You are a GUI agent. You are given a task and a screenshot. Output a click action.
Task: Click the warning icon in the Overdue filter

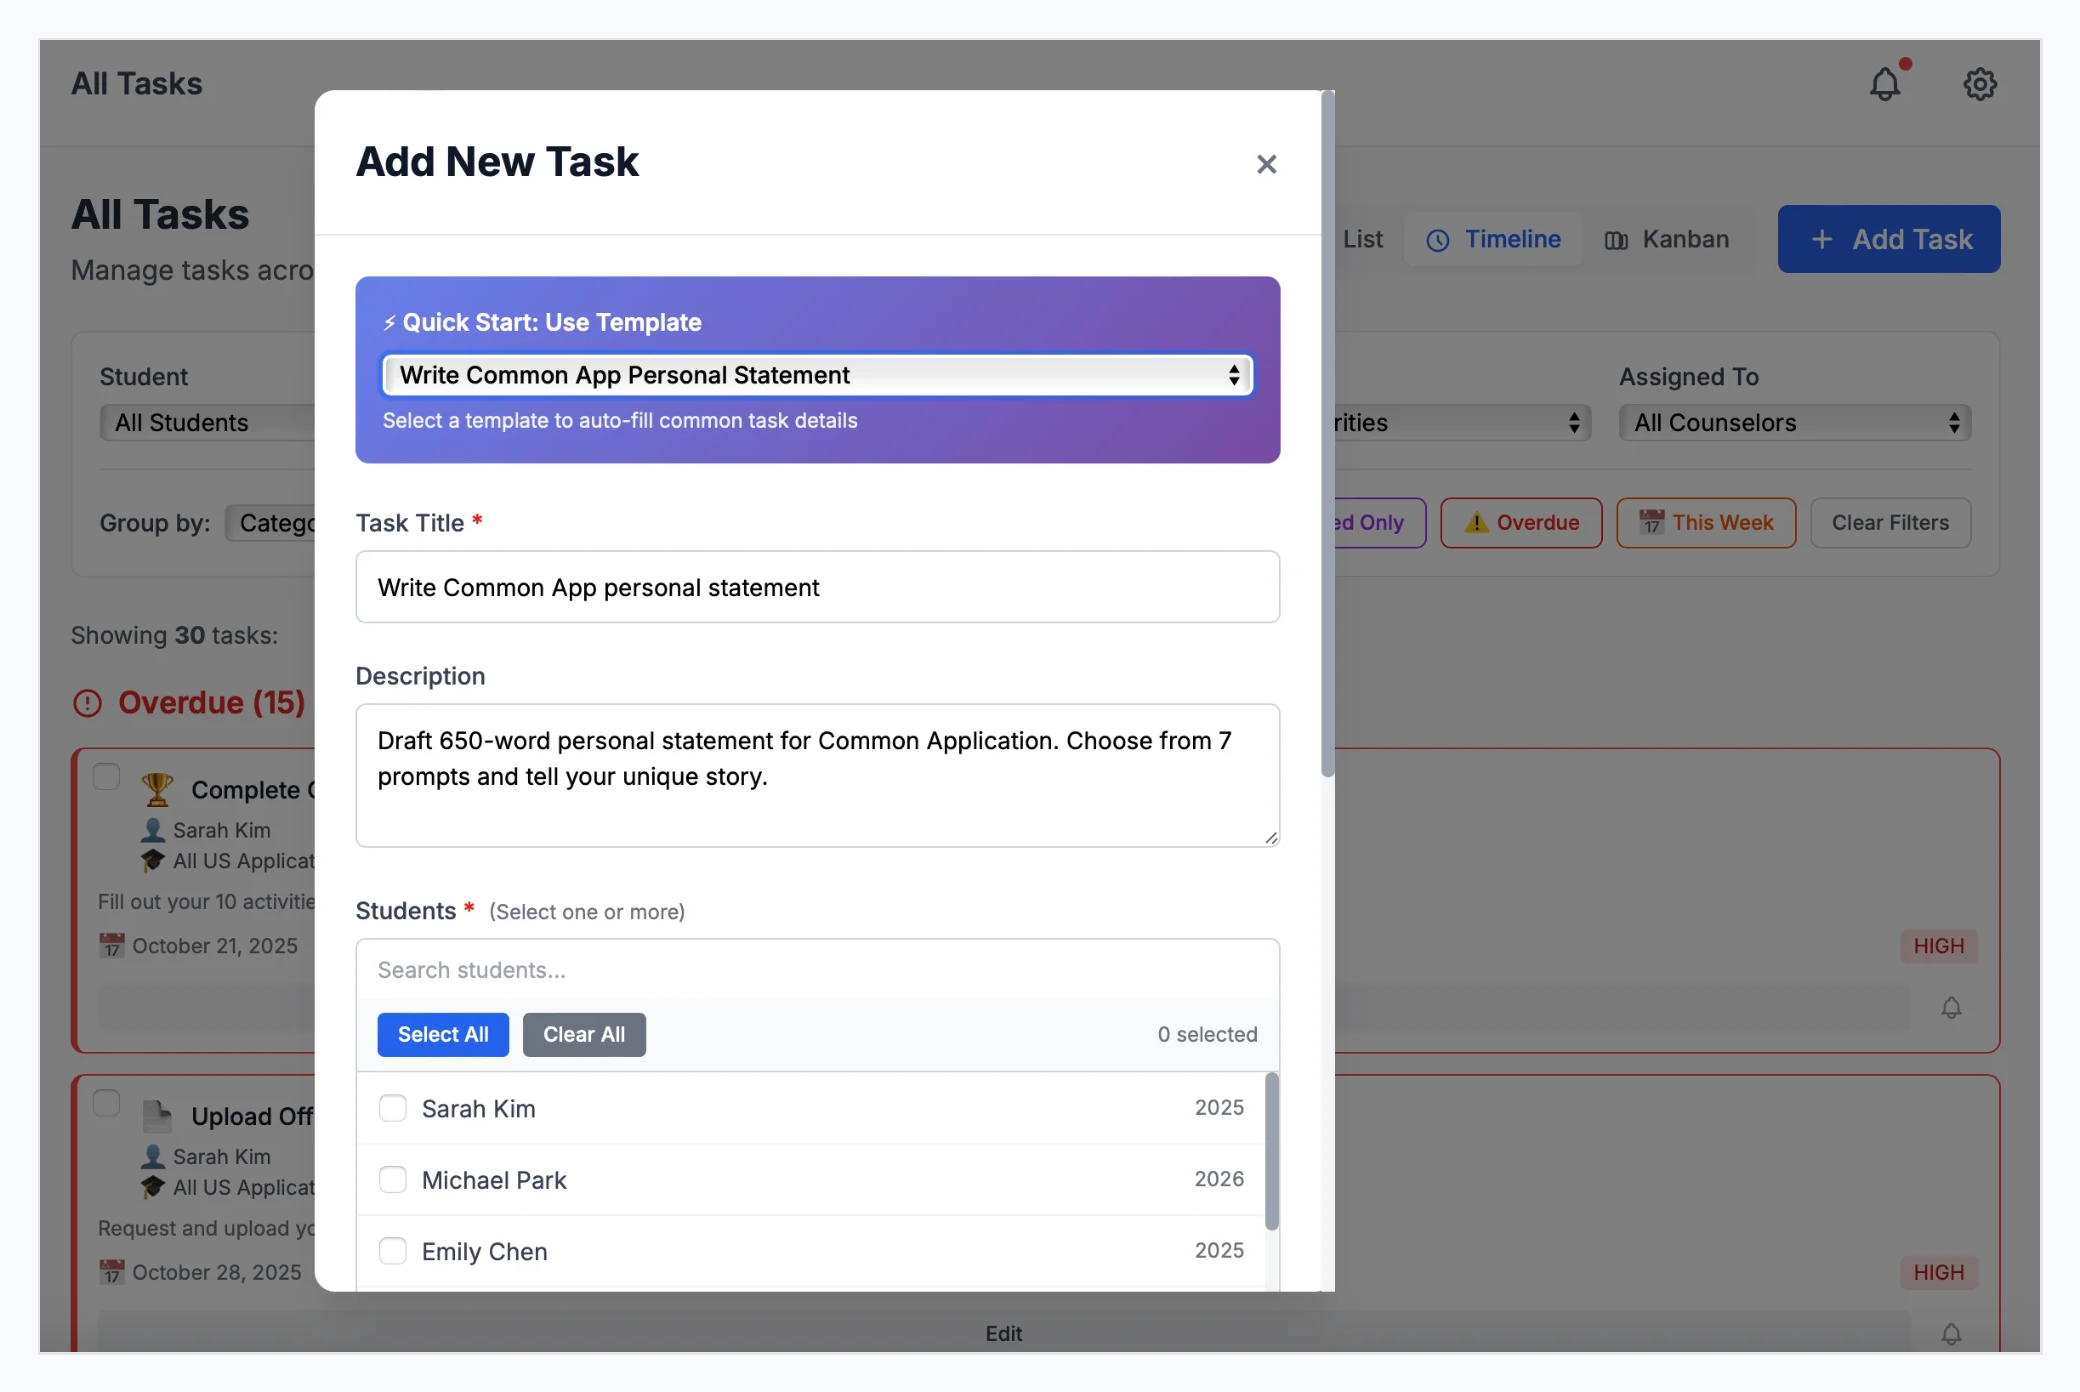point(1477,522)
